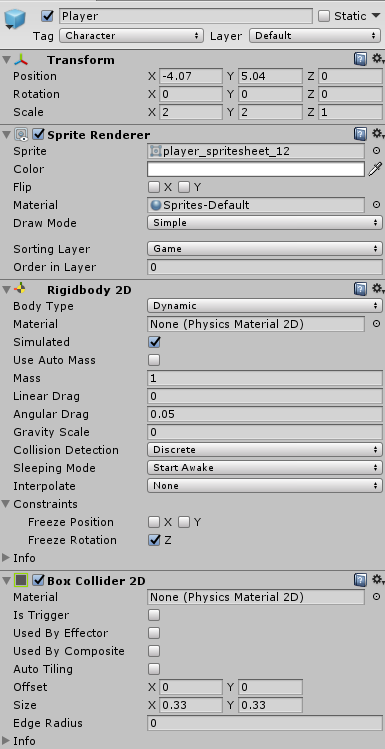The width and height of the screenshot is (385, 749).
Task: Click the Gravity Scale field
Action: (265, 432)
